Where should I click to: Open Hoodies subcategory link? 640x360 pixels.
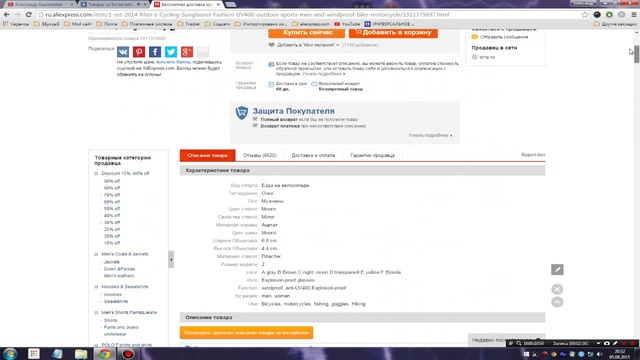click(x=112, y=294)
